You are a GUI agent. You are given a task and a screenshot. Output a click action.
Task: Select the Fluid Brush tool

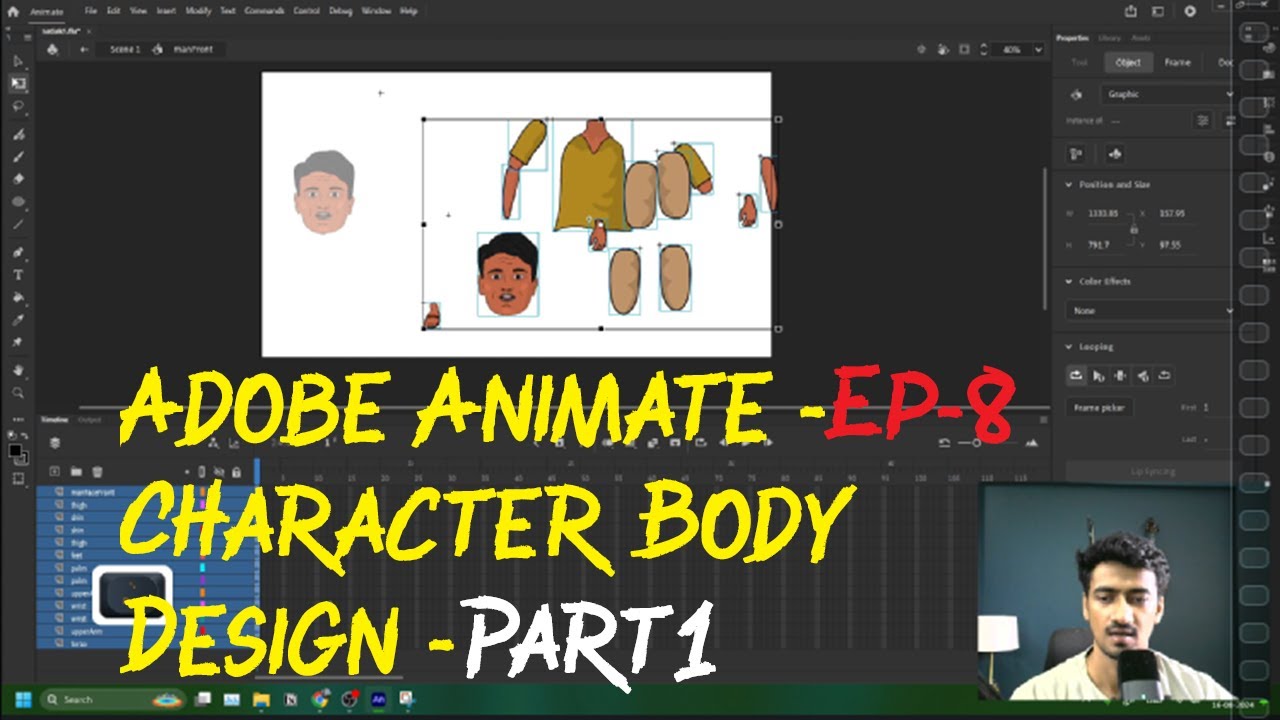[18, 133]
